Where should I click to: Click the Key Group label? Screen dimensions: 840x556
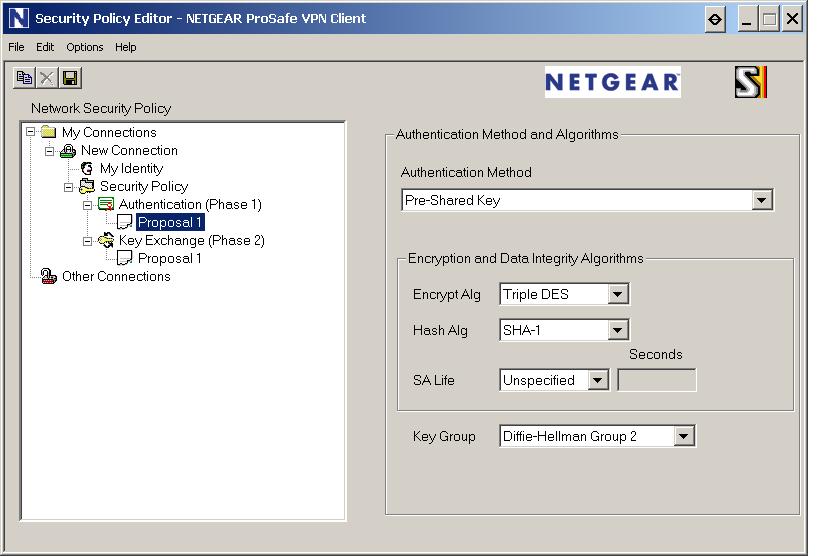coord(444,437)
